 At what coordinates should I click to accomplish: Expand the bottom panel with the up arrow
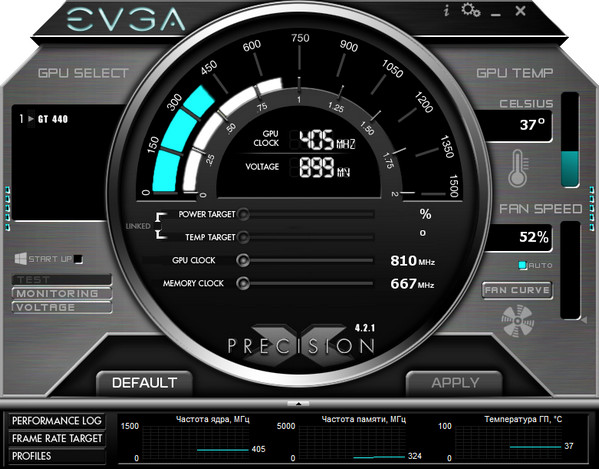coord(298,403)
